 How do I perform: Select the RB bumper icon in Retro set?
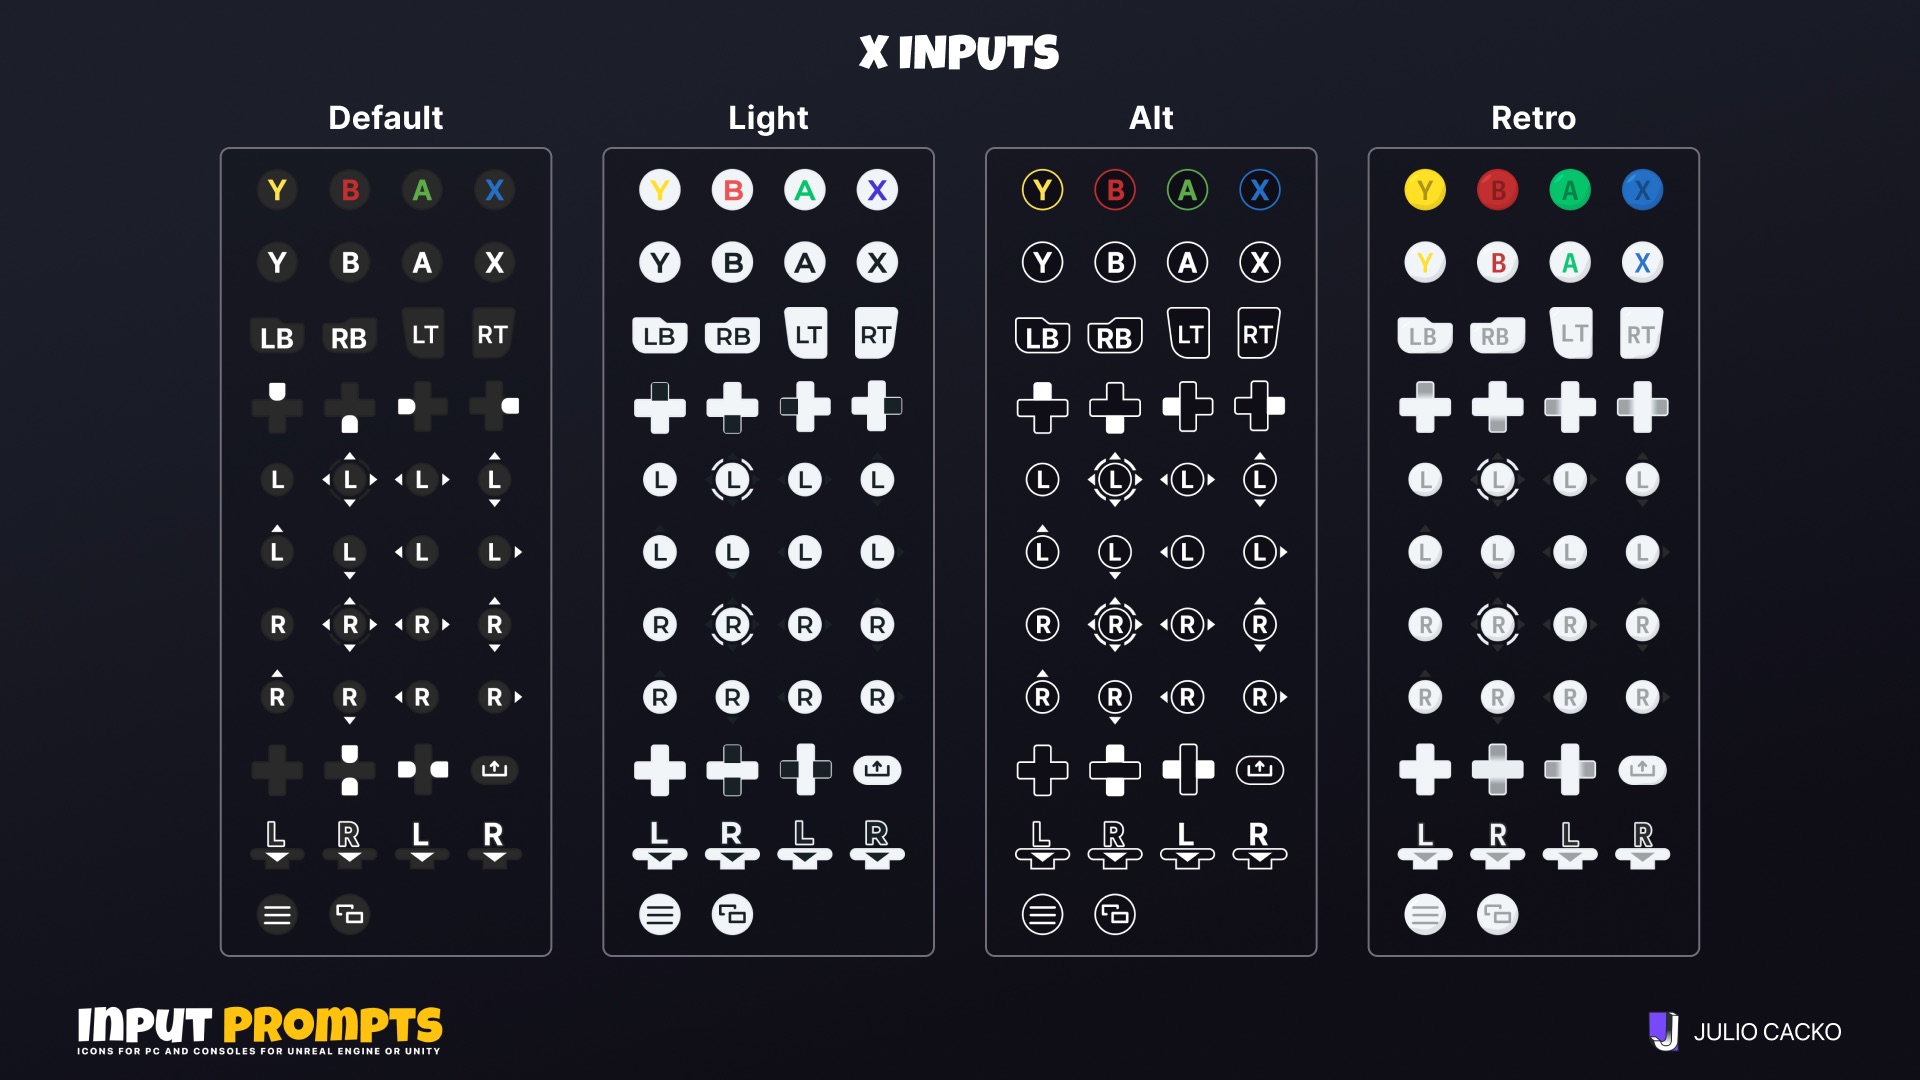pyautogui.click(x=1496, y=336)
